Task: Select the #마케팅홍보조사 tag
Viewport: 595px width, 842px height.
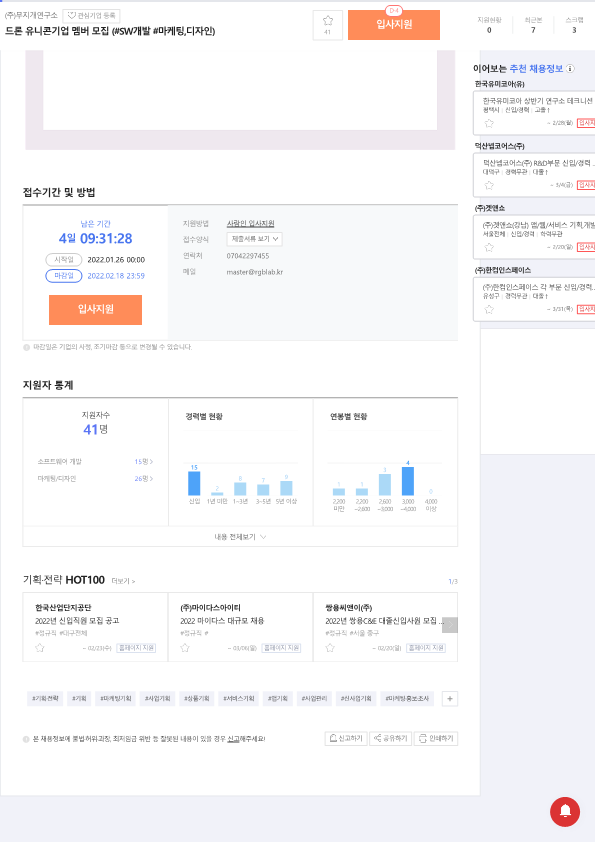Action: pyautogui.click(x=407, y=699)
